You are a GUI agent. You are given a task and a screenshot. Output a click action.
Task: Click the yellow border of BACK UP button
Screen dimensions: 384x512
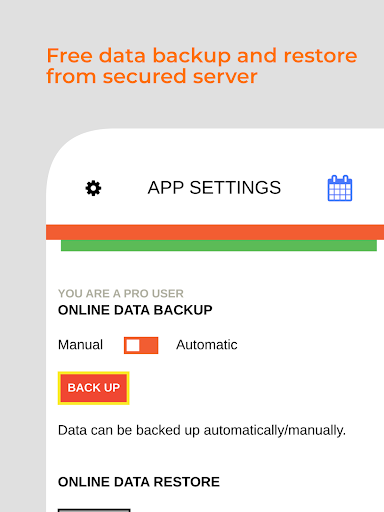point(94,373)
